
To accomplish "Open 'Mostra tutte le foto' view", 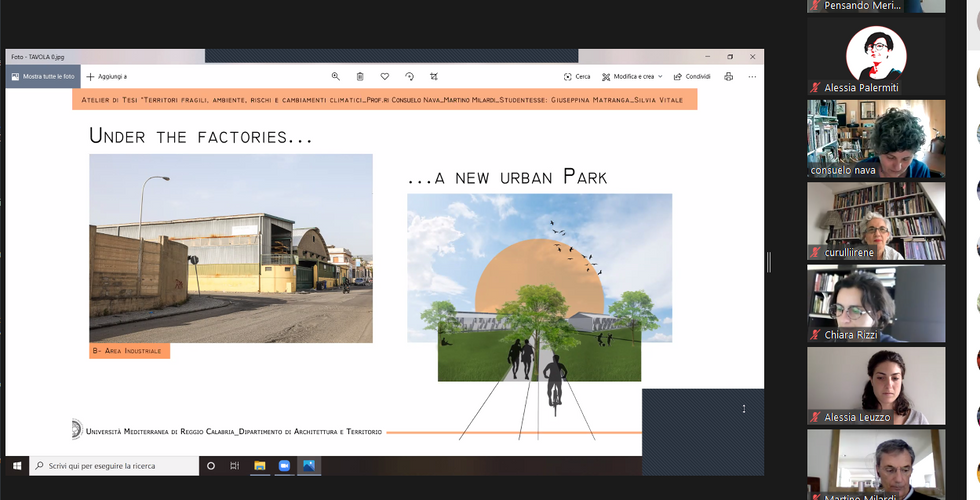I will coord(43,76).
